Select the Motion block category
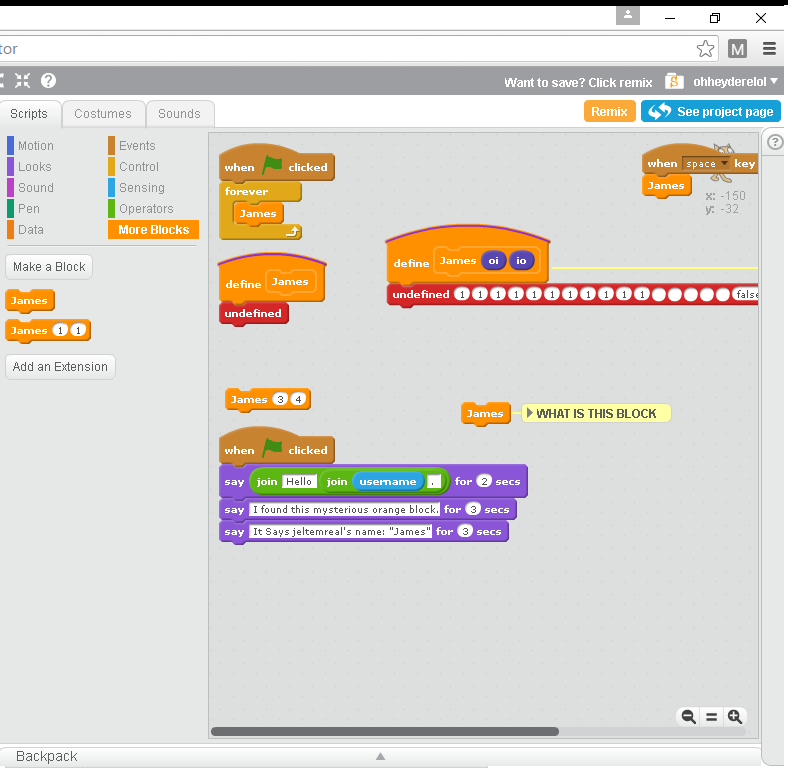 [x=36, y=146]
